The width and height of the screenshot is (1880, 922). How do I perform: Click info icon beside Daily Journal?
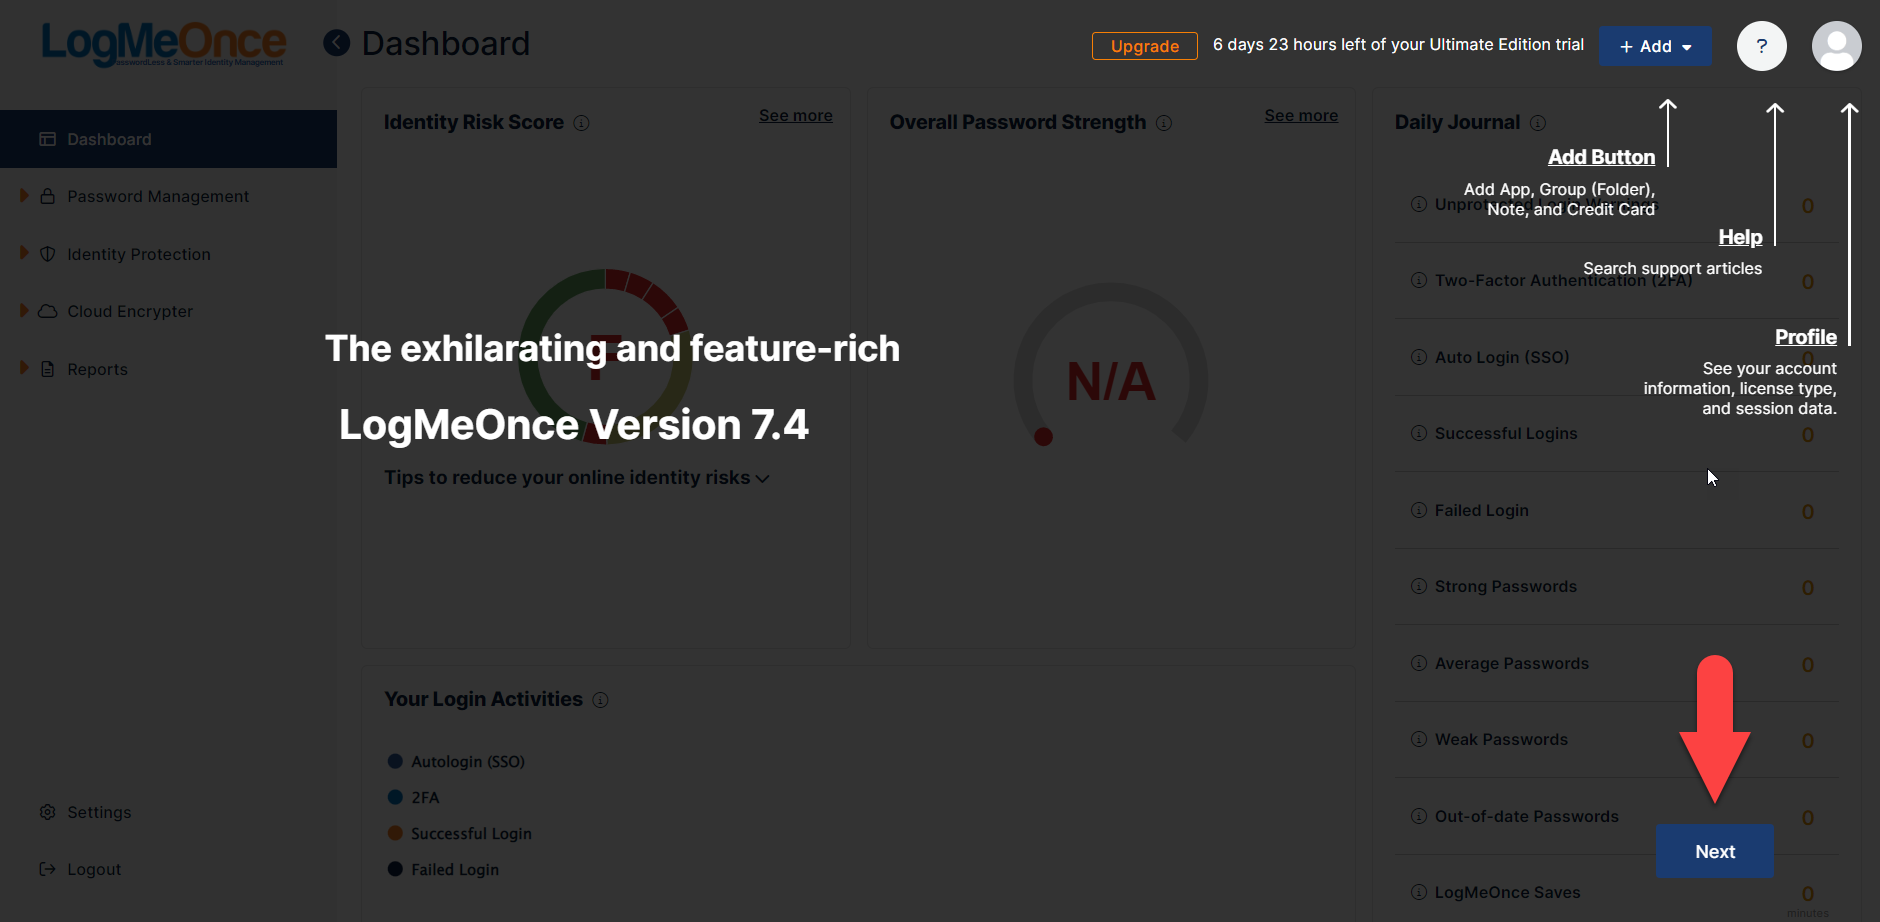click(x=1538, y=123)
